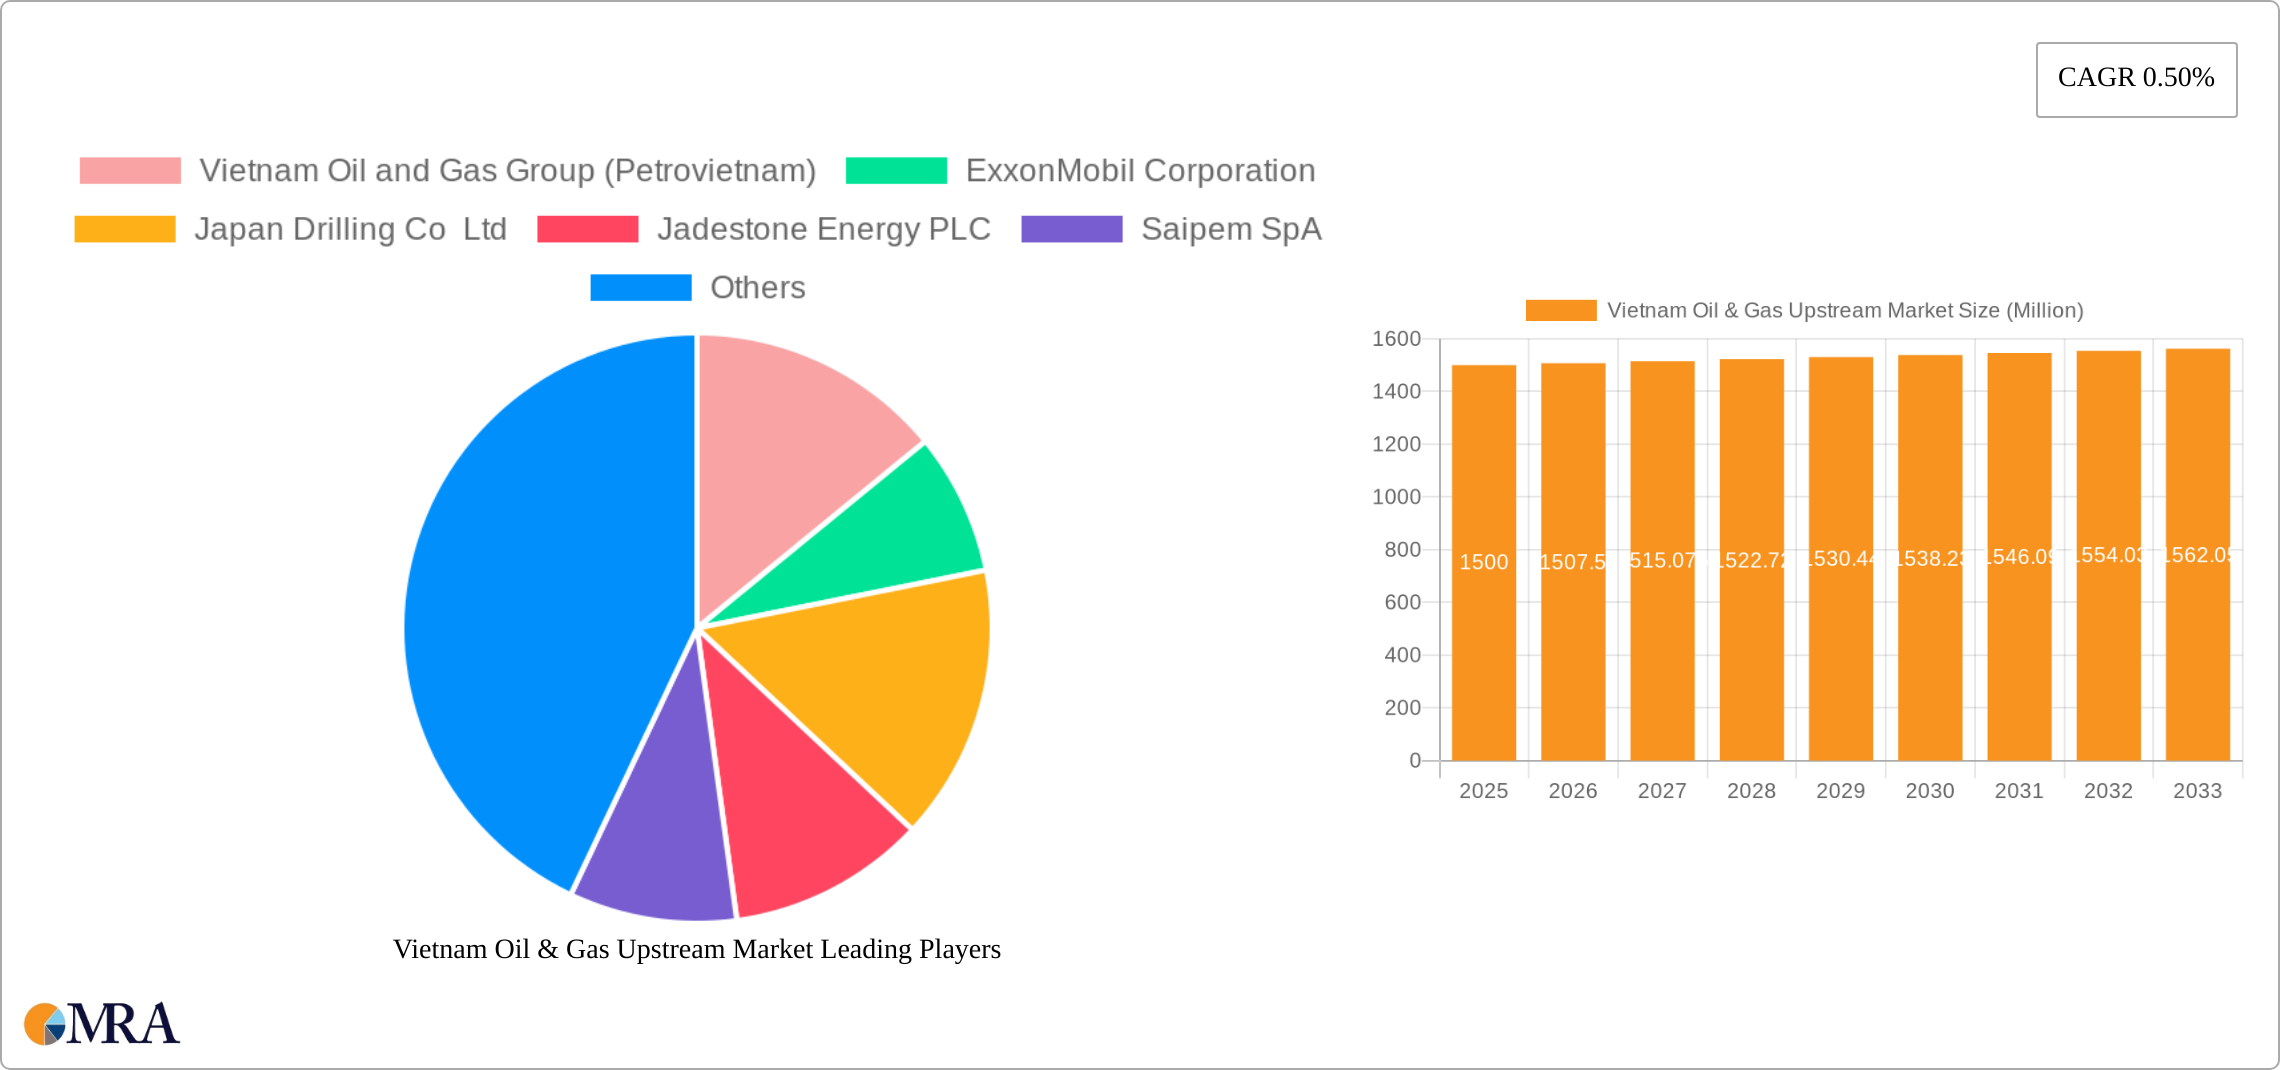Click the 2033 x-axis label
This screenshot has width=2280, height=1070.
point(2198,791)
